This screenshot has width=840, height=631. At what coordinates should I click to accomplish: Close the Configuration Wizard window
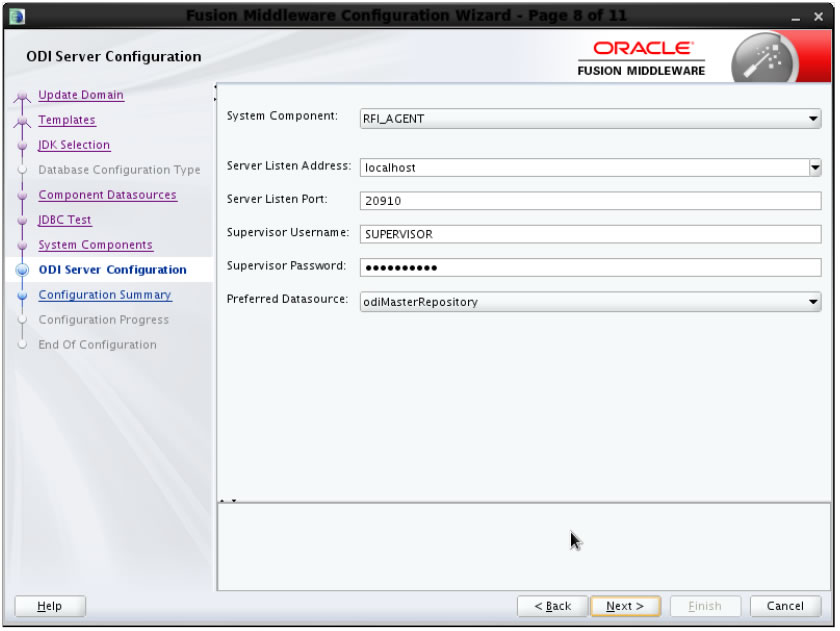coord(818,17)
